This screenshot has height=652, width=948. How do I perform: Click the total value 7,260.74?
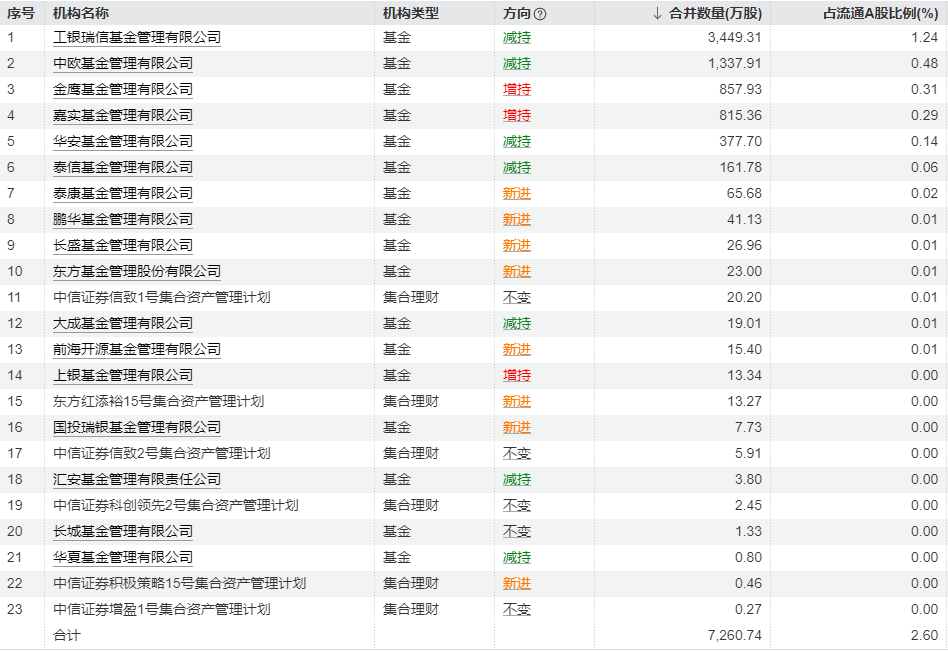(735, 636)
